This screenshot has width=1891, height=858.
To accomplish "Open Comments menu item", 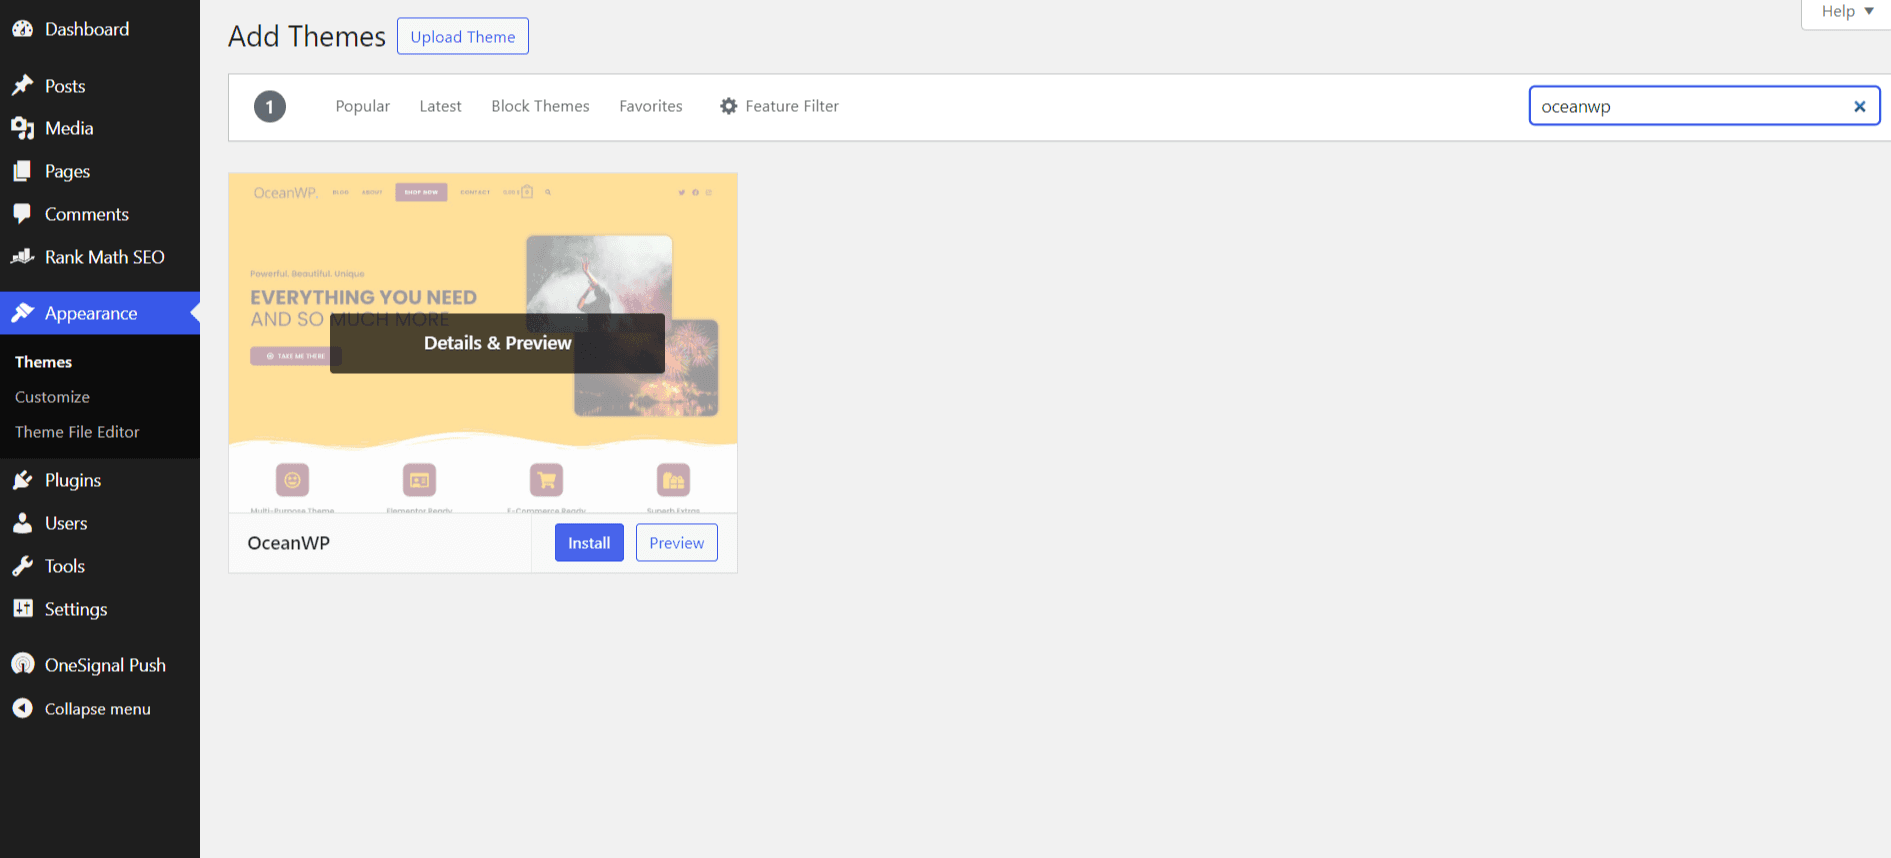I will pyautogui.click(x=100, y=214).
